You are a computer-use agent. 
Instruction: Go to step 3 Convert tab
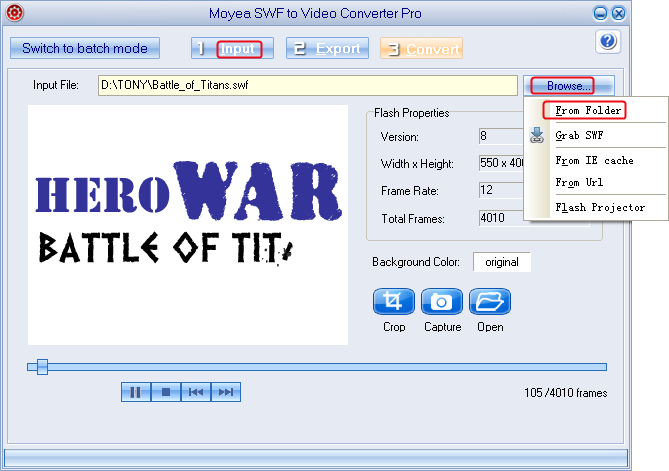[x=422, y=48]
